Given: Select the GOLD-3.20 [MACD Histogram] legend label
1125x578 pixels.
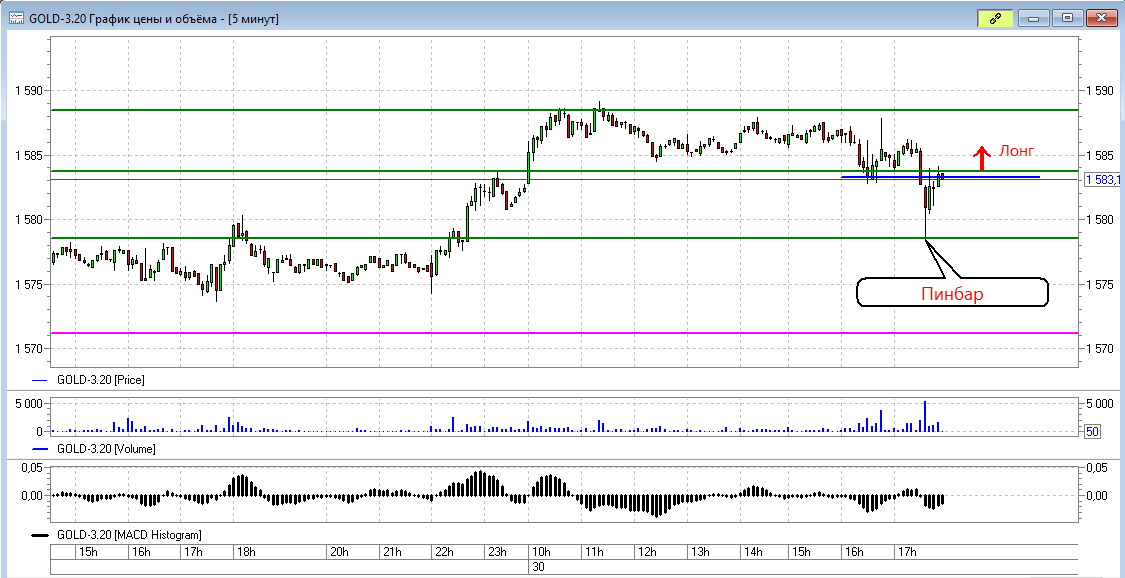Looking at the screenshot, I should [129, 535].
